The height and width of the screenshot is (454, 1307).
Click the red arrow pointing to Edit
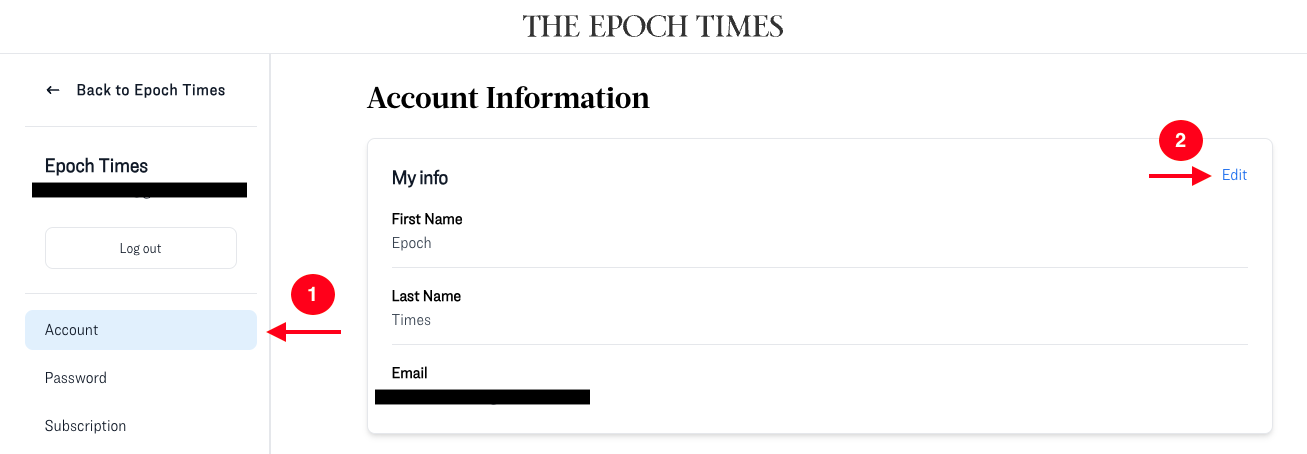pyautogui.click(x=1180, y=176)
